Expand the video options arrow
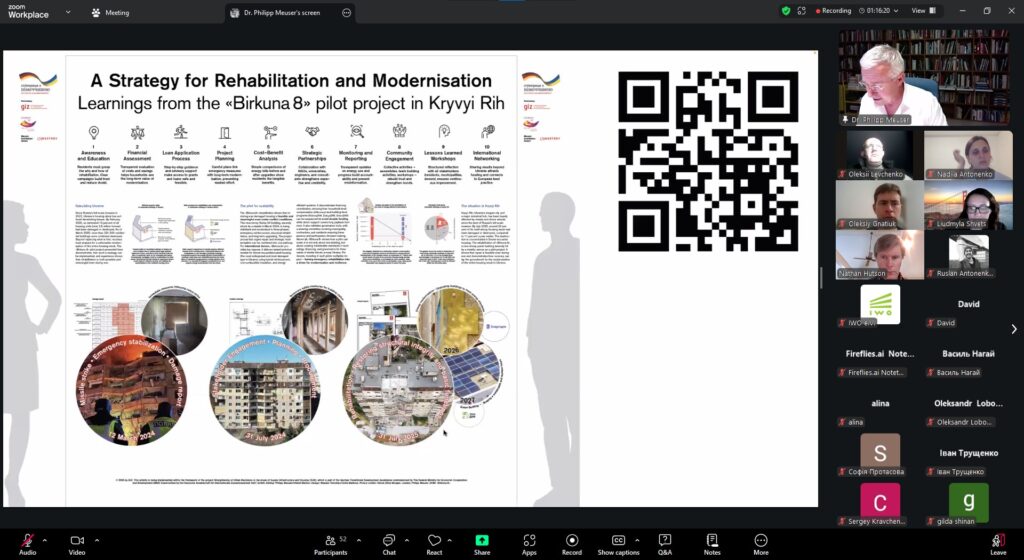Viewport: 1024px width, 560px height. click(x=97, y=539)
